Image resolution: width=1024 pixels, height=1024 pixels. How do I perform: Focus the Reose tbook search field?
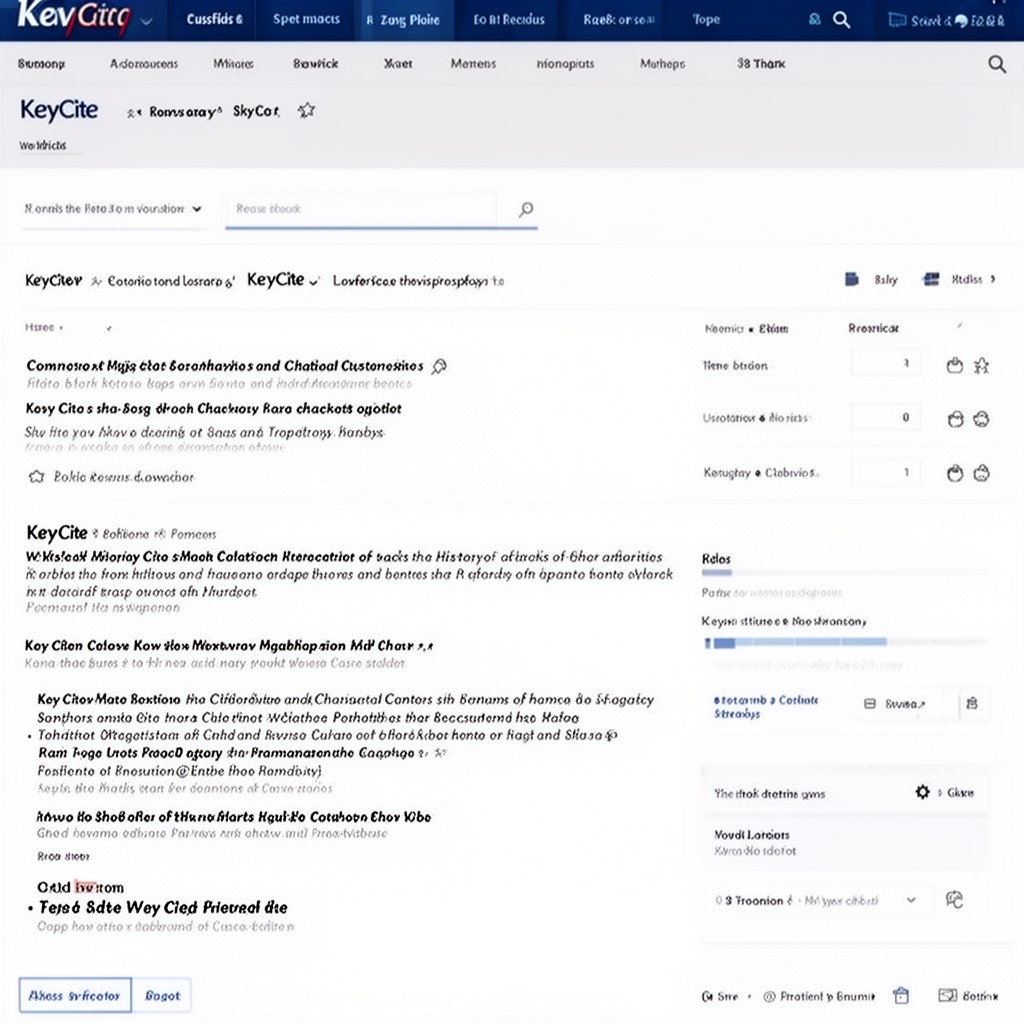pyautogui.click(x=360, y=209)
